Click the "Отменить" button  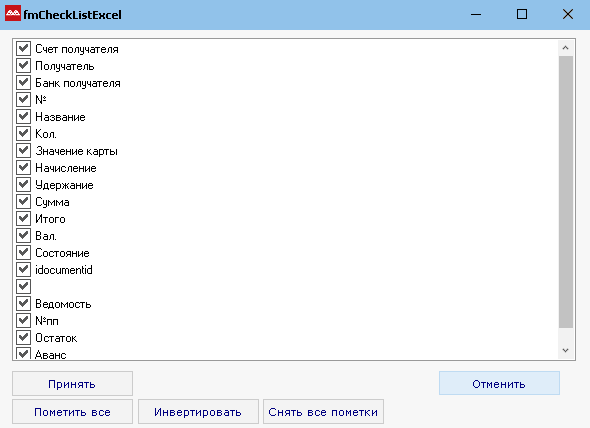coord(499,383)
